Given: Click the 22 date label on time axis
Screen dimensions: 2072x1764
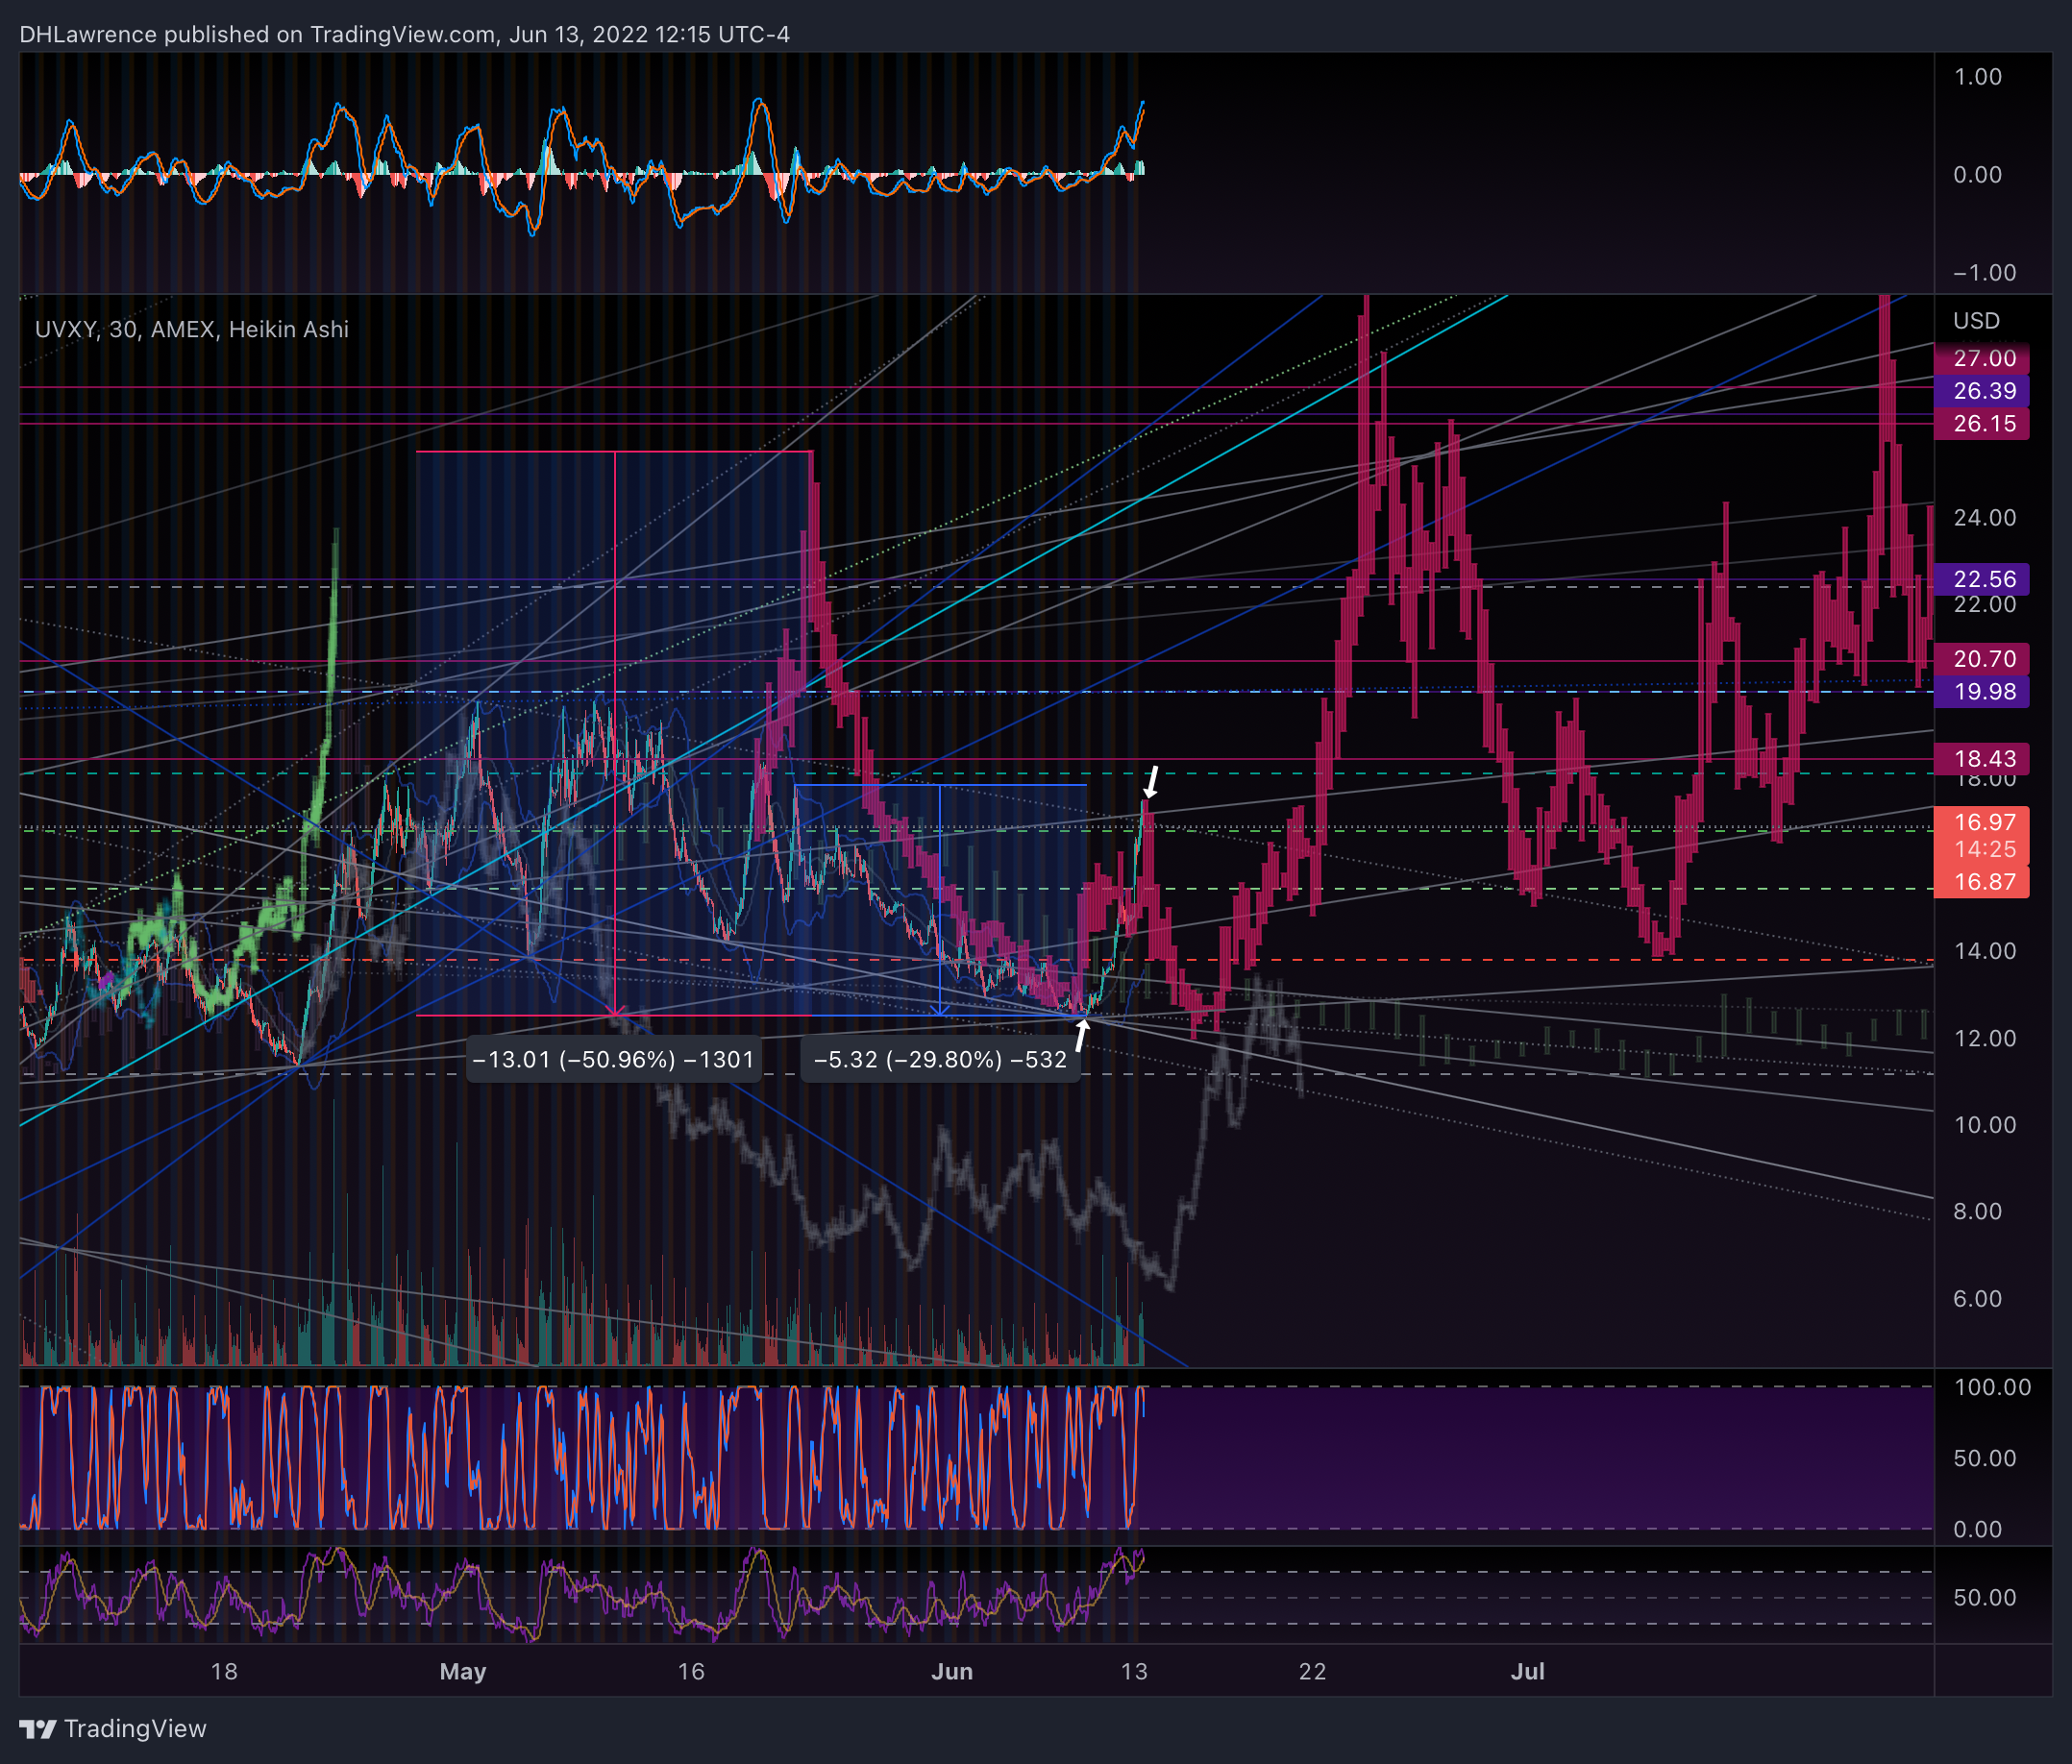Looking at the screenshot, I should 1312,1672.
